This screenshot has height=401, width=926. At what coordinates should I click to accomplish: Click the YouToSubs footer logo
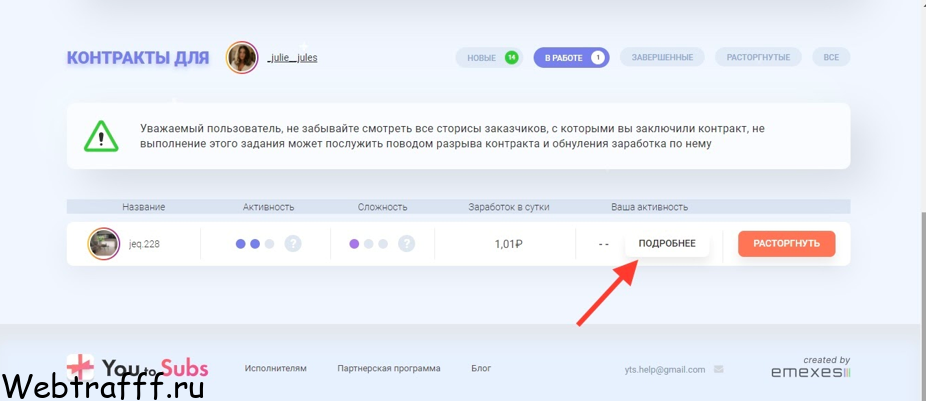[138, 369]
